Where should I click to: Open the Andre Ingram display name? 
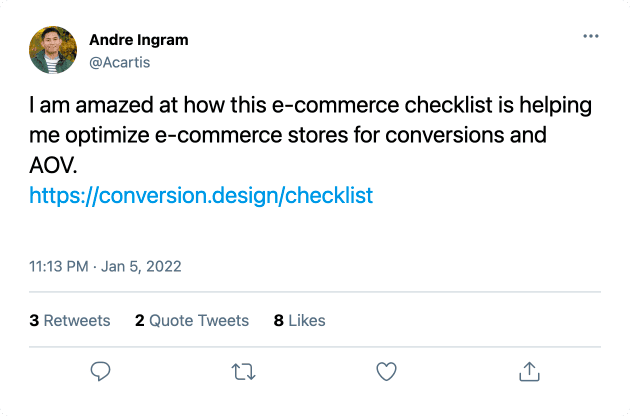pyautogui.click(x=139, y=40)
